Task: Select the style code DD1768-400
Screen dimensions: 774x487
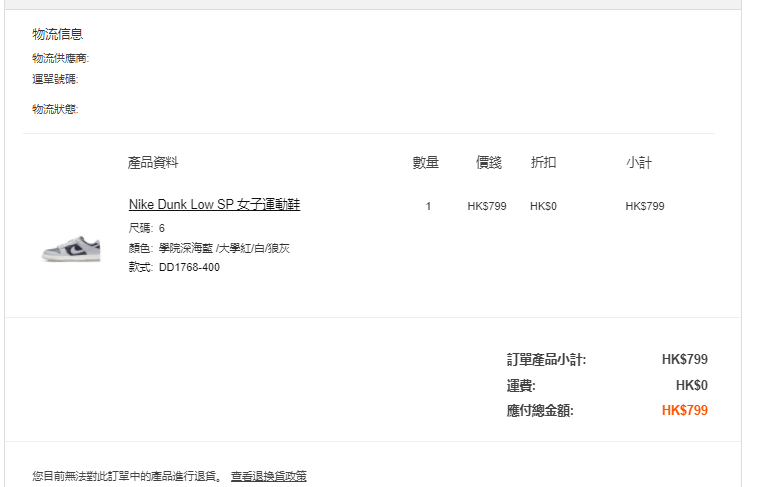Action: coord(190,267)
